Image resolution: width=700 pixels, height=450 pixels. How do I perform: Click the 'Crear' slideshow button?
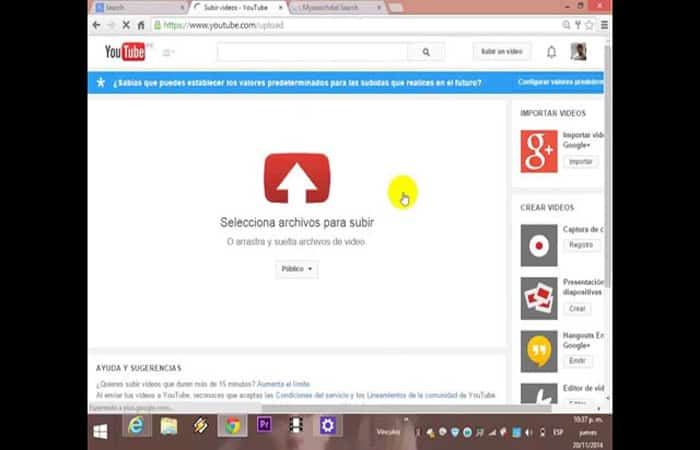(577, 308)
